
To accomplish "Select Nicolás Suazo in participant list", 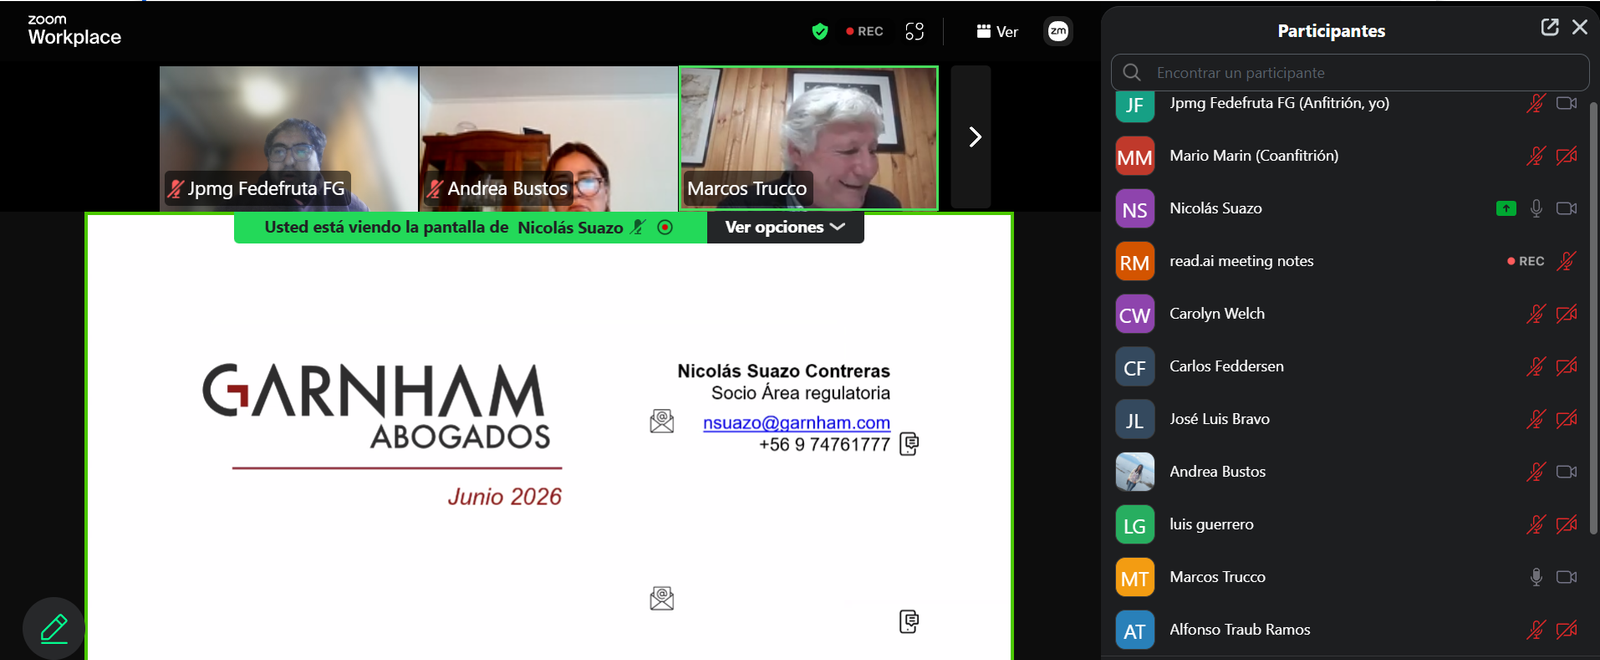I will [x=1346, y=208].
